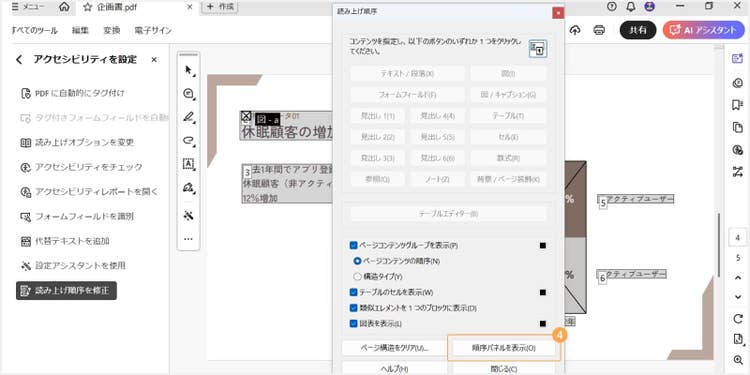Open more tools ellipsis
The image size is (750, 375).
[188, 239]
